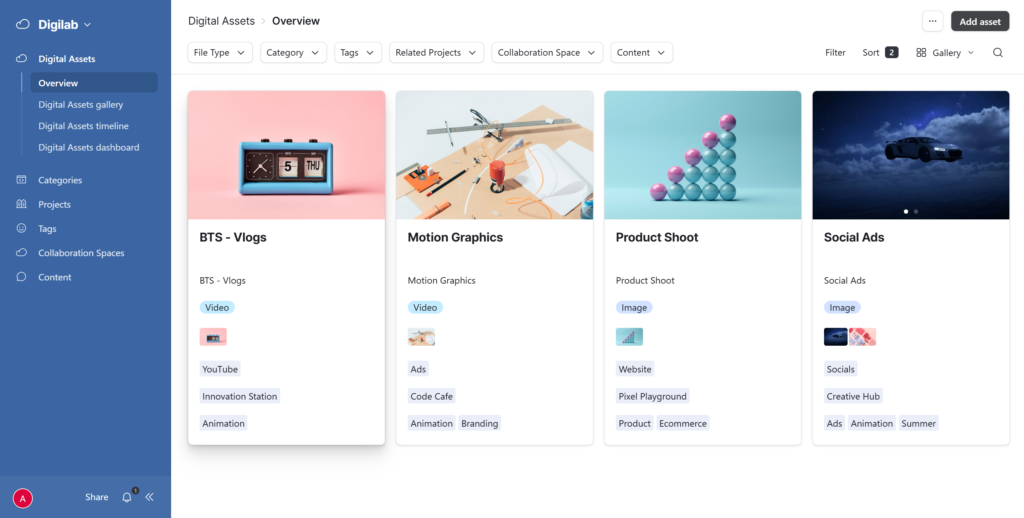Click the Innovation Station chip
This screenshot has height=518, width=1024.
pos(240,396)
